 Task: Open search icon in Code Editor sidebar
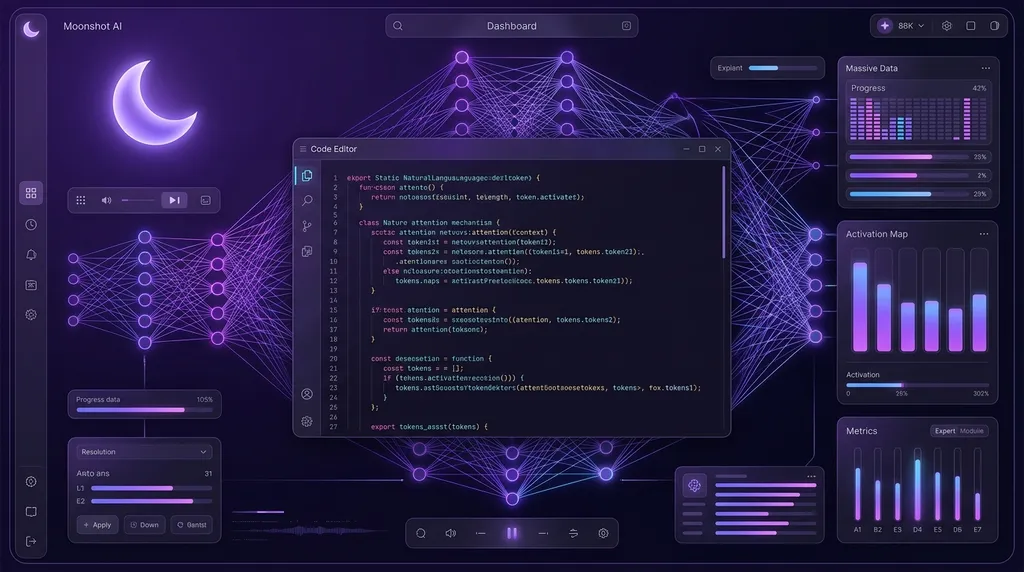point(306,200)
